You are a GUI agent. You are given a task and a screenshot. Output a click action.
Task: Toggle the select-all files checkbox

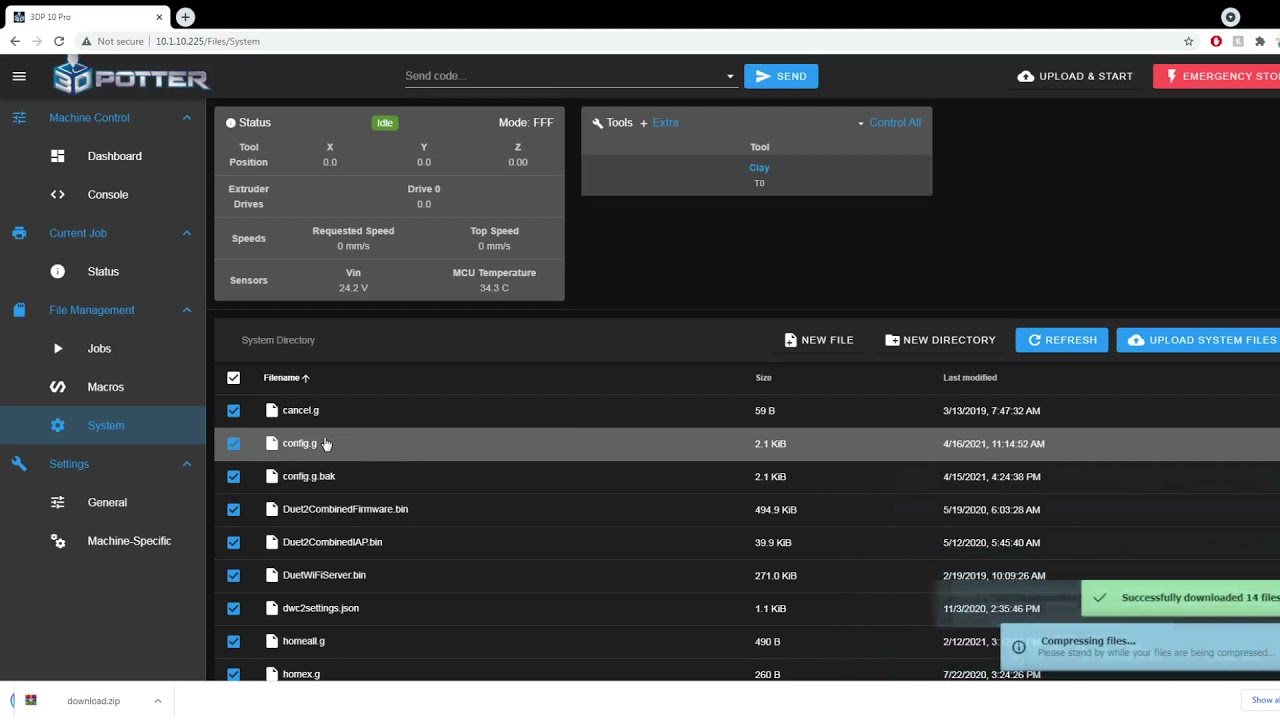(234, 377)
